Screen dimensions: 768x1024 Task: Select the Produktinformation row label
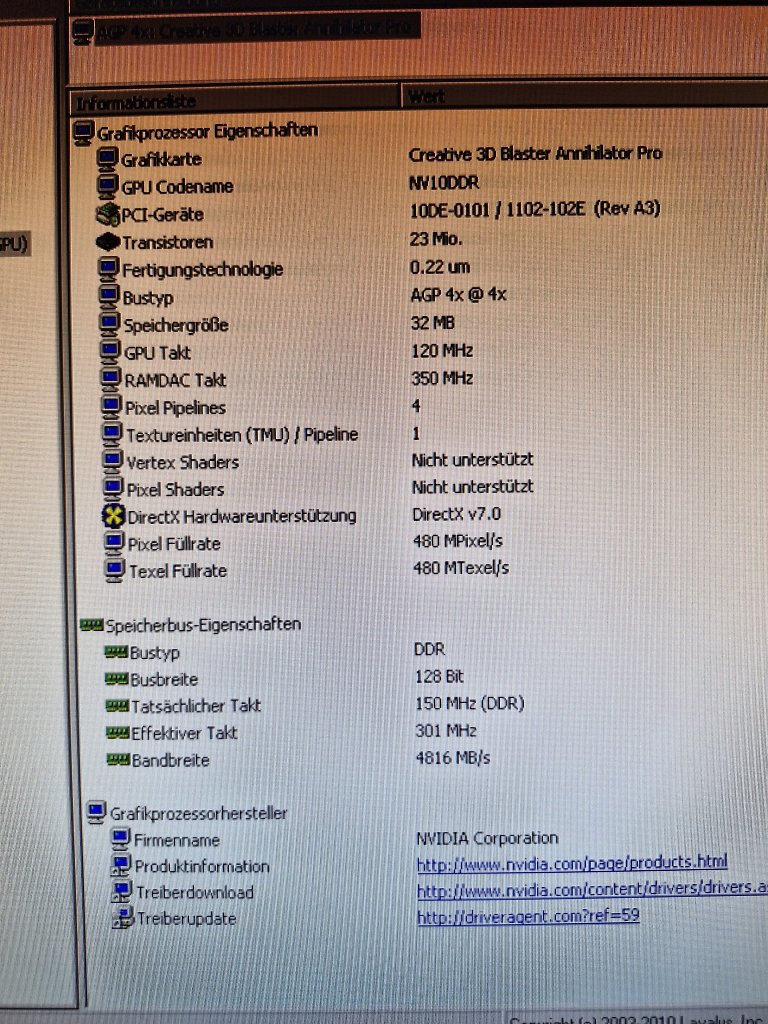click(202, 867)
